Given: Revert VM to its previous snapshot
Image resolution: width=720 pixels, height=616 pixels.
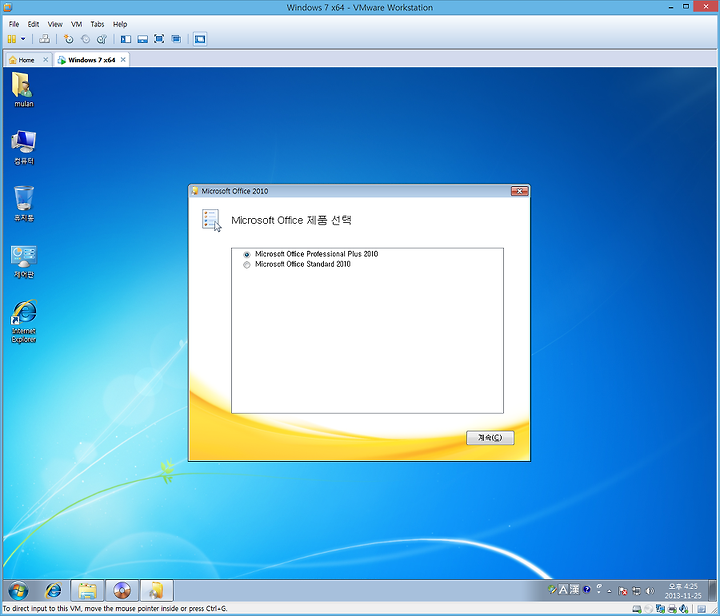Looking at the screenshot, I should coord(85,39).
